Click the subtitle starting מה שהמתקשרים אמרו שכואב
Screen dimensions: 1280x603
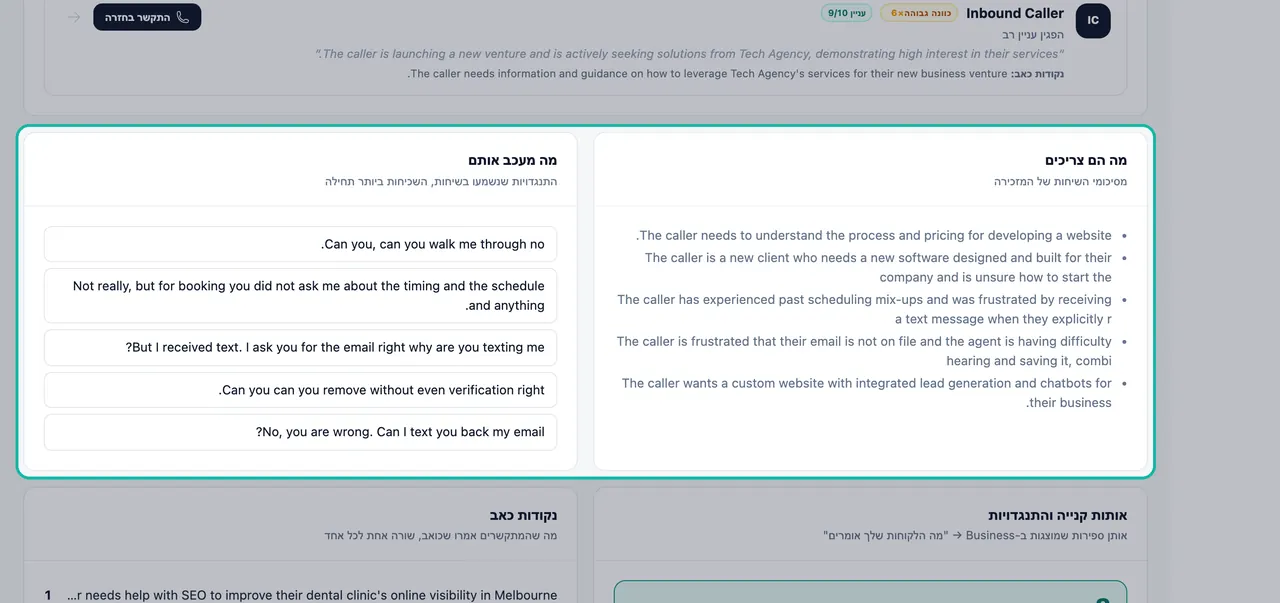(441, 536)
